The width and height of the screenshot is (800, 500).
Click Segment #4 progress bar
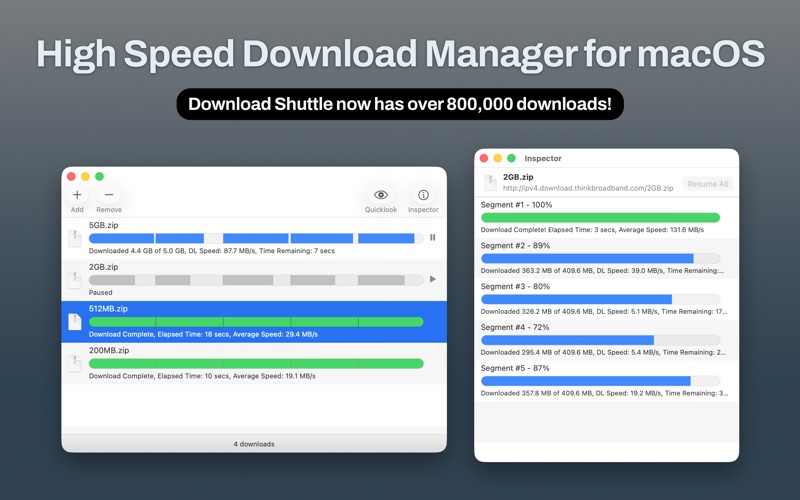(x=601, y=340)
